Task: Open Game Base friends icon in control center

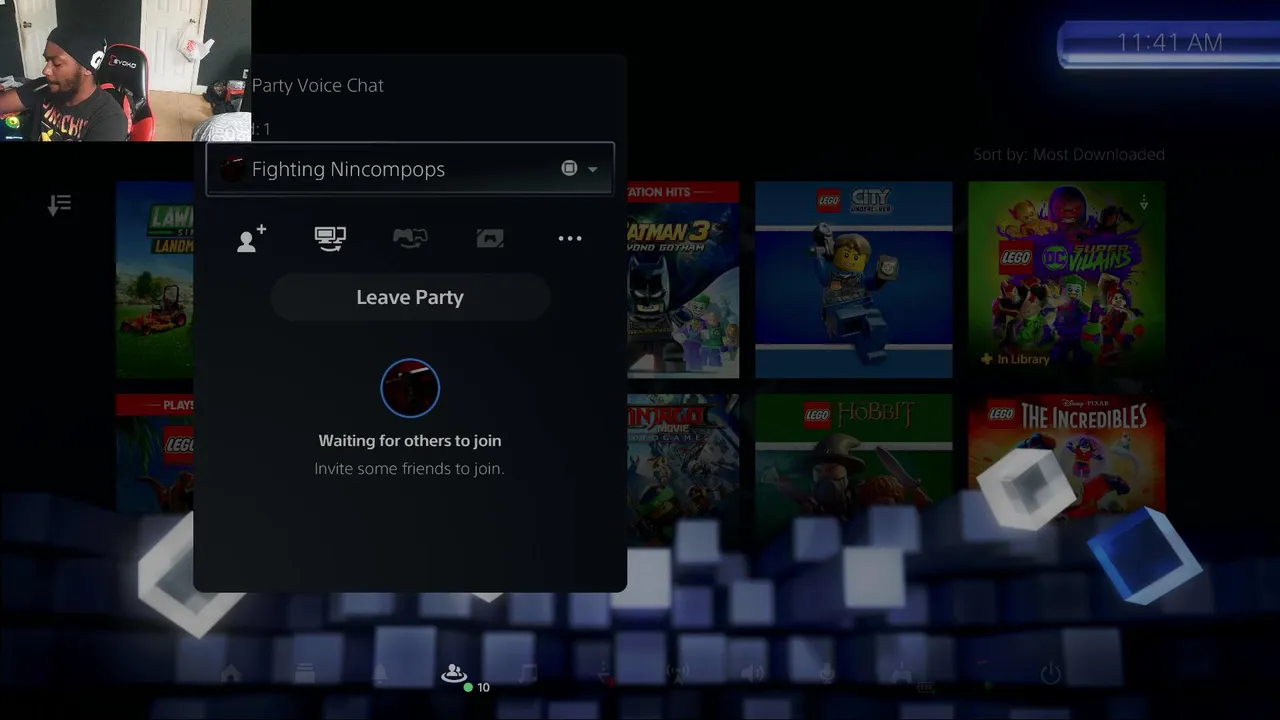Action: click(x=454, y=674)
